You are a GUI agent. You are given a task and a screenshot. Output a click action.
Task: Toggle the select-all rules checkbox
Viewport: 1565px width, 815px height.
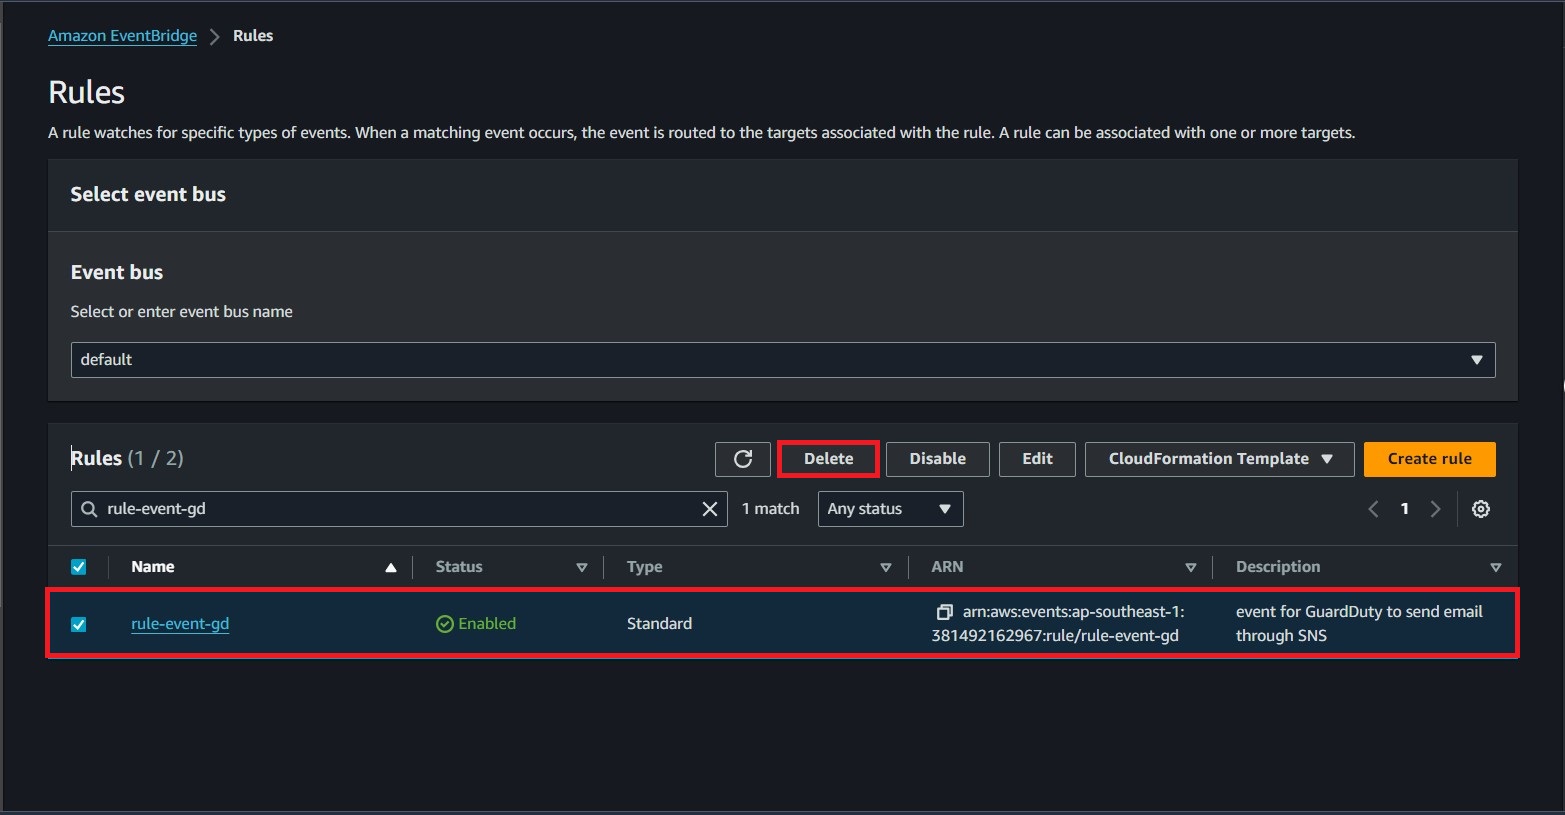79,567
